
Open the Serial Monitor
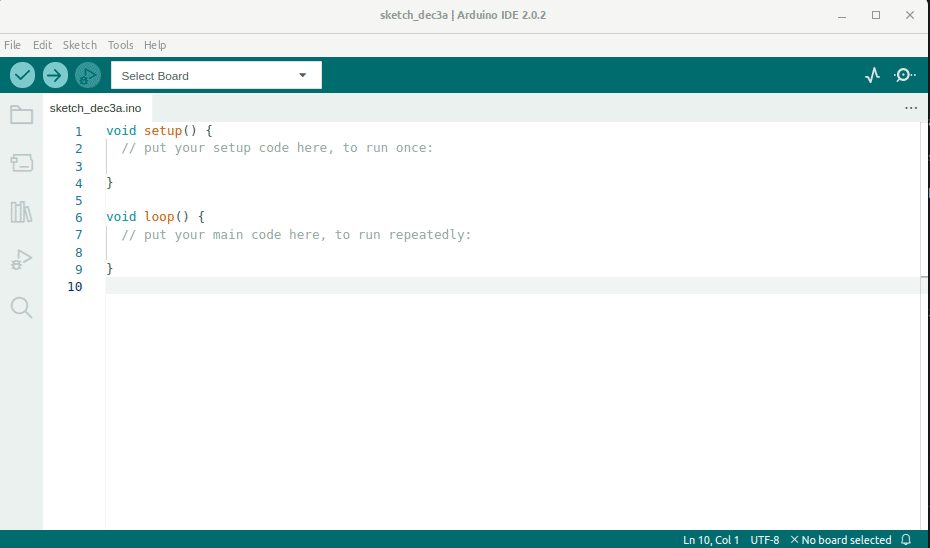(x=905, y=75)
